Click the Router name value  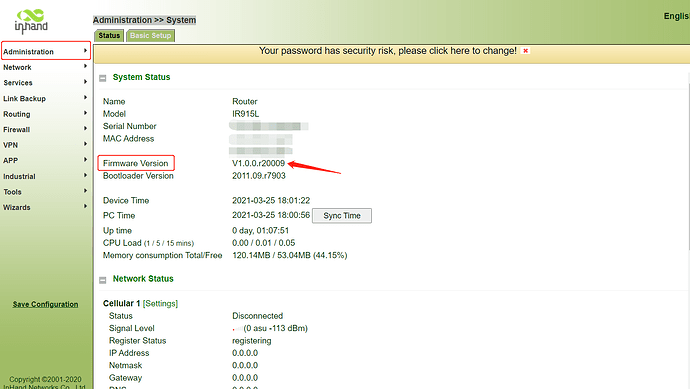245,102
